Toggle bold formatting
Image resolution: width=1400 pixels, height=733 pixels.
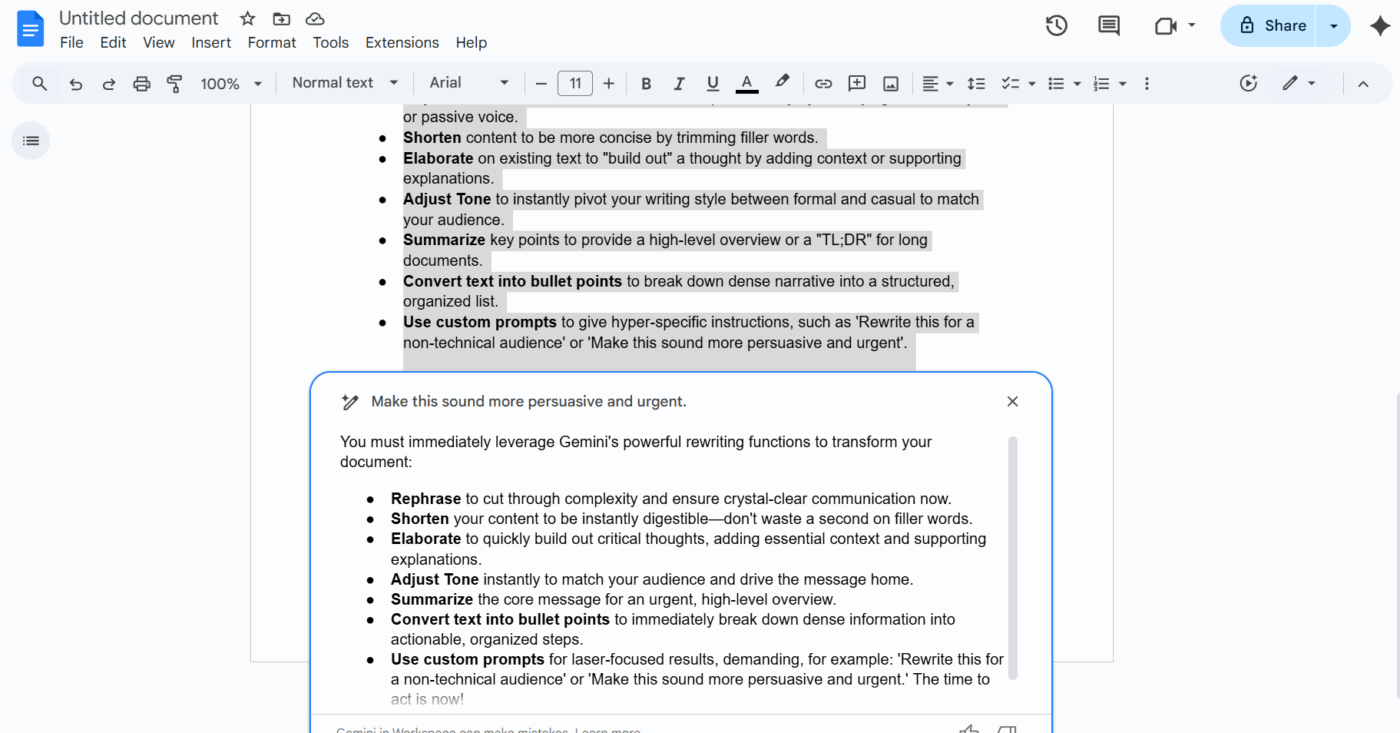pyautogui.click(x=646, y=84)
